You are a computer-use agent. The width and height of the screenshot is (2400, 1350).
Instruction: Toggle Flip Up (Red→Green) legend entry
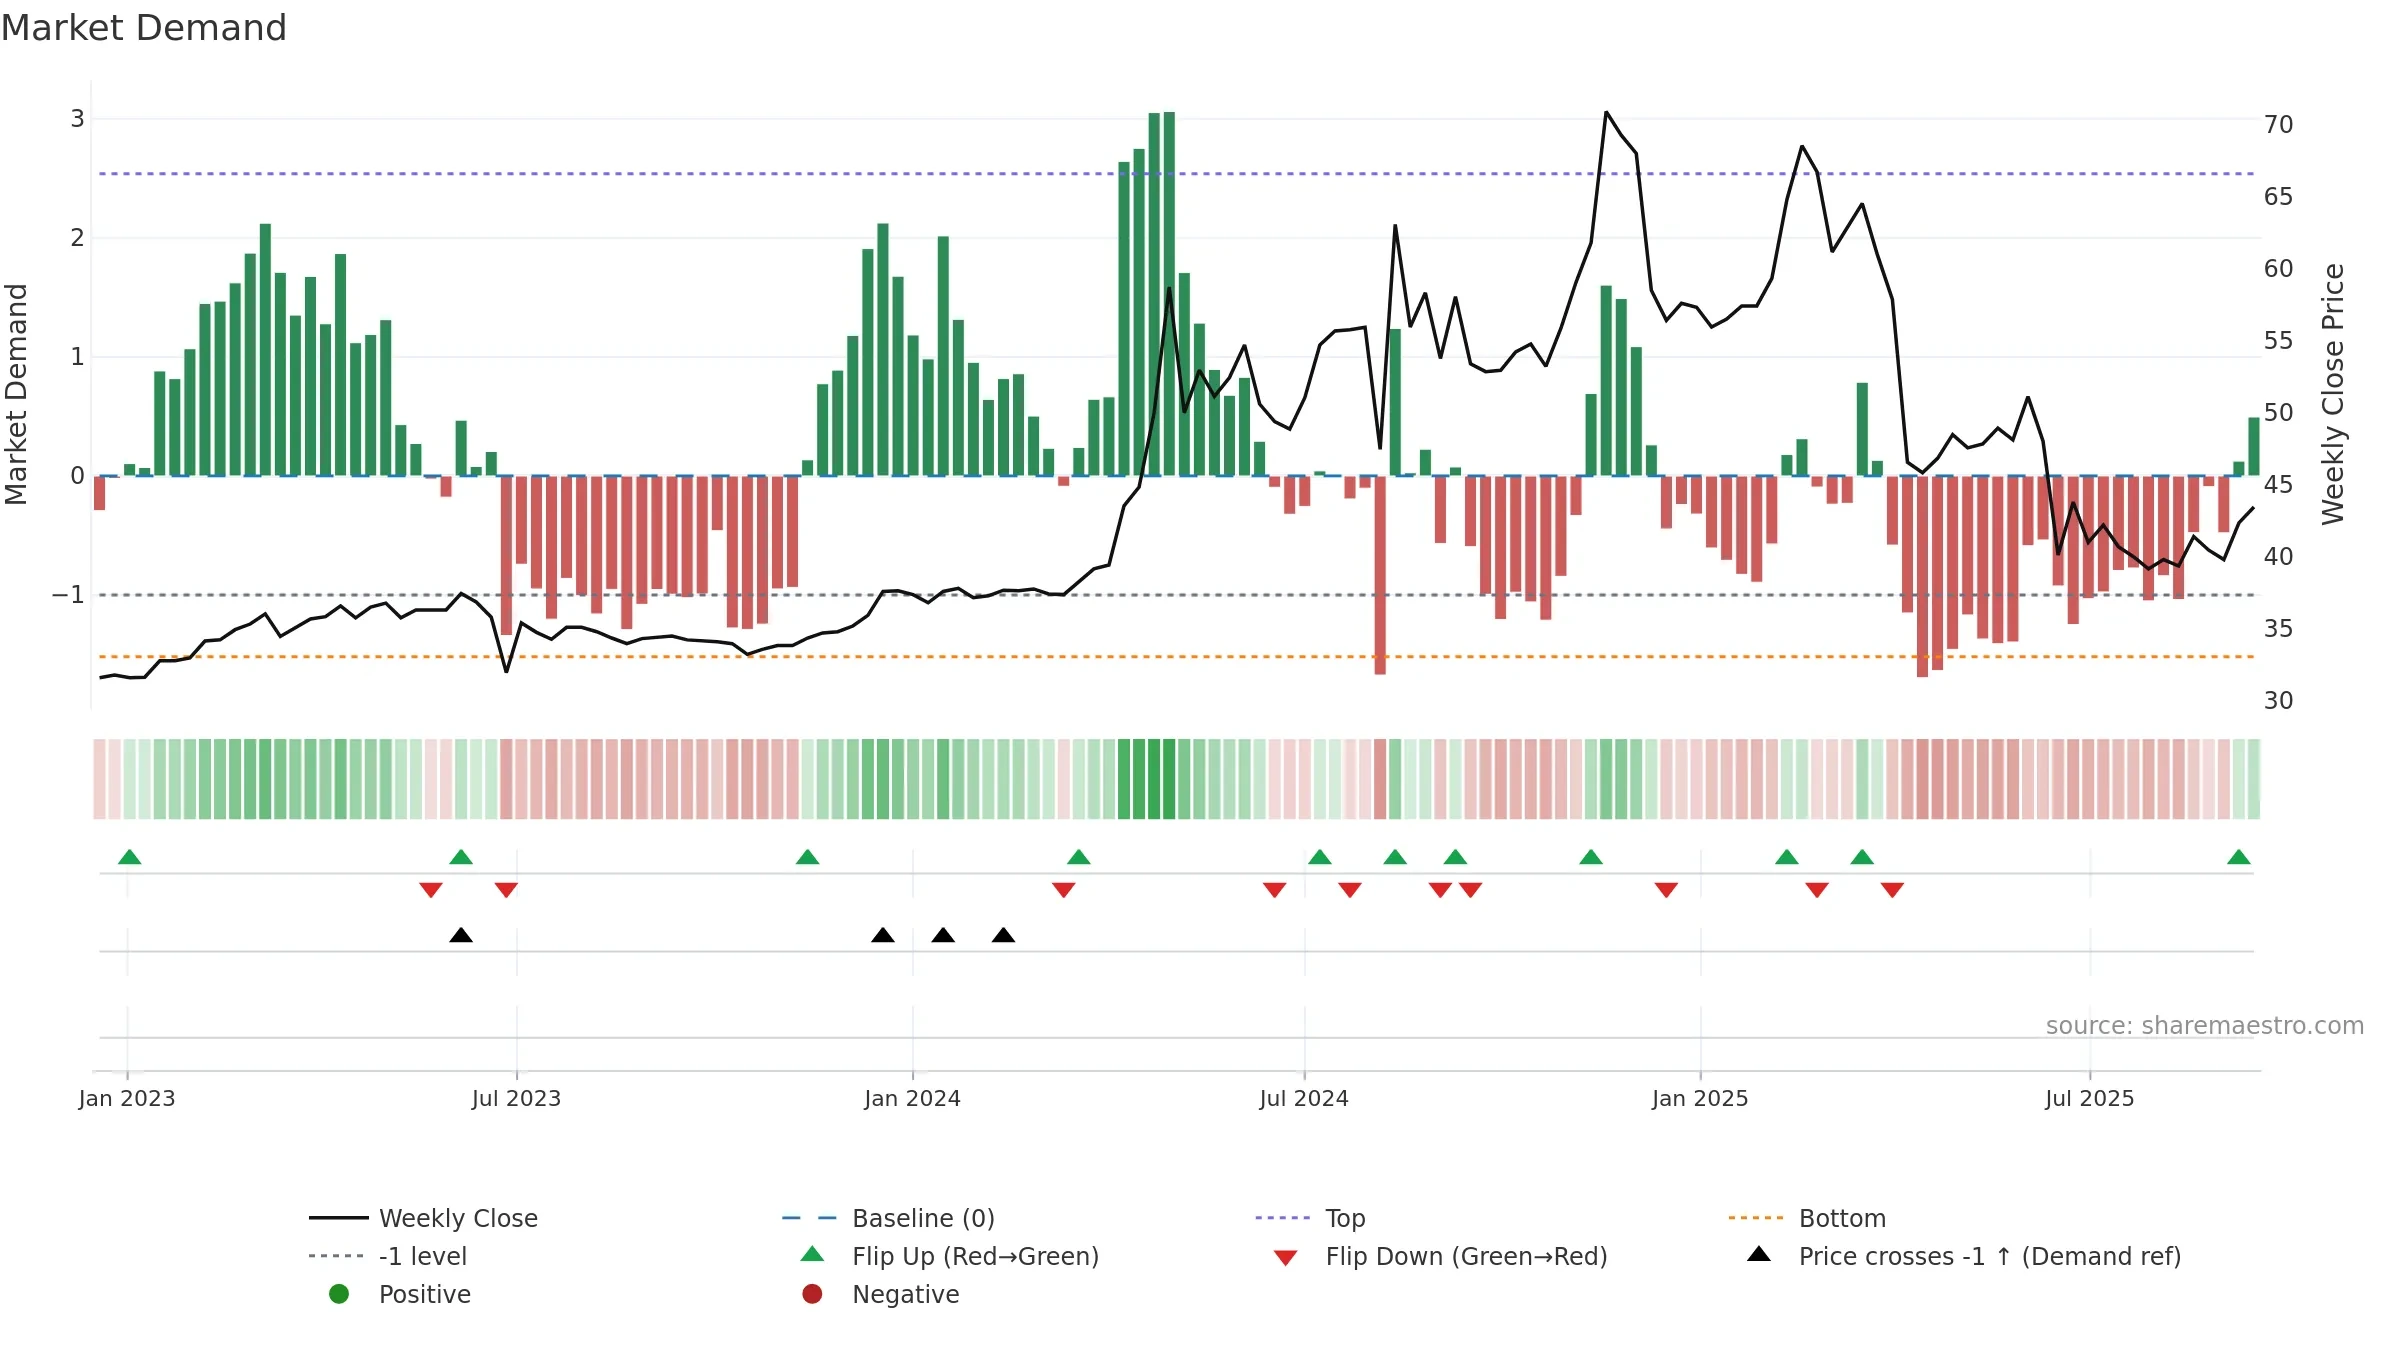(x=949, y=1256)
